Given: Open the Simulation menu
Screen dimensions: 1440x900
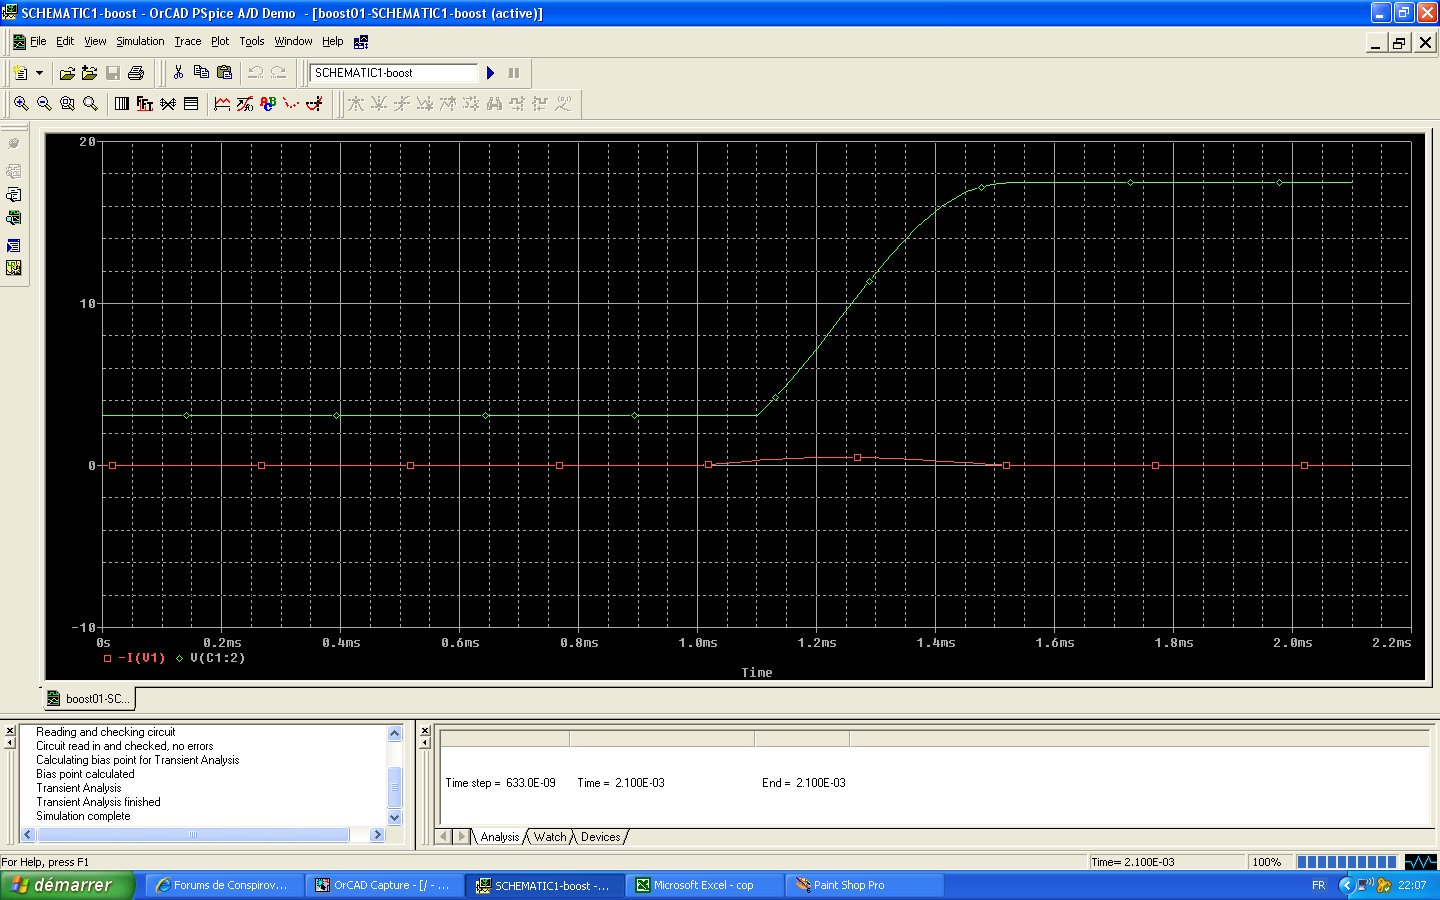Looking at the screenshot, I should pyautogui.click(x=140, y=41).
